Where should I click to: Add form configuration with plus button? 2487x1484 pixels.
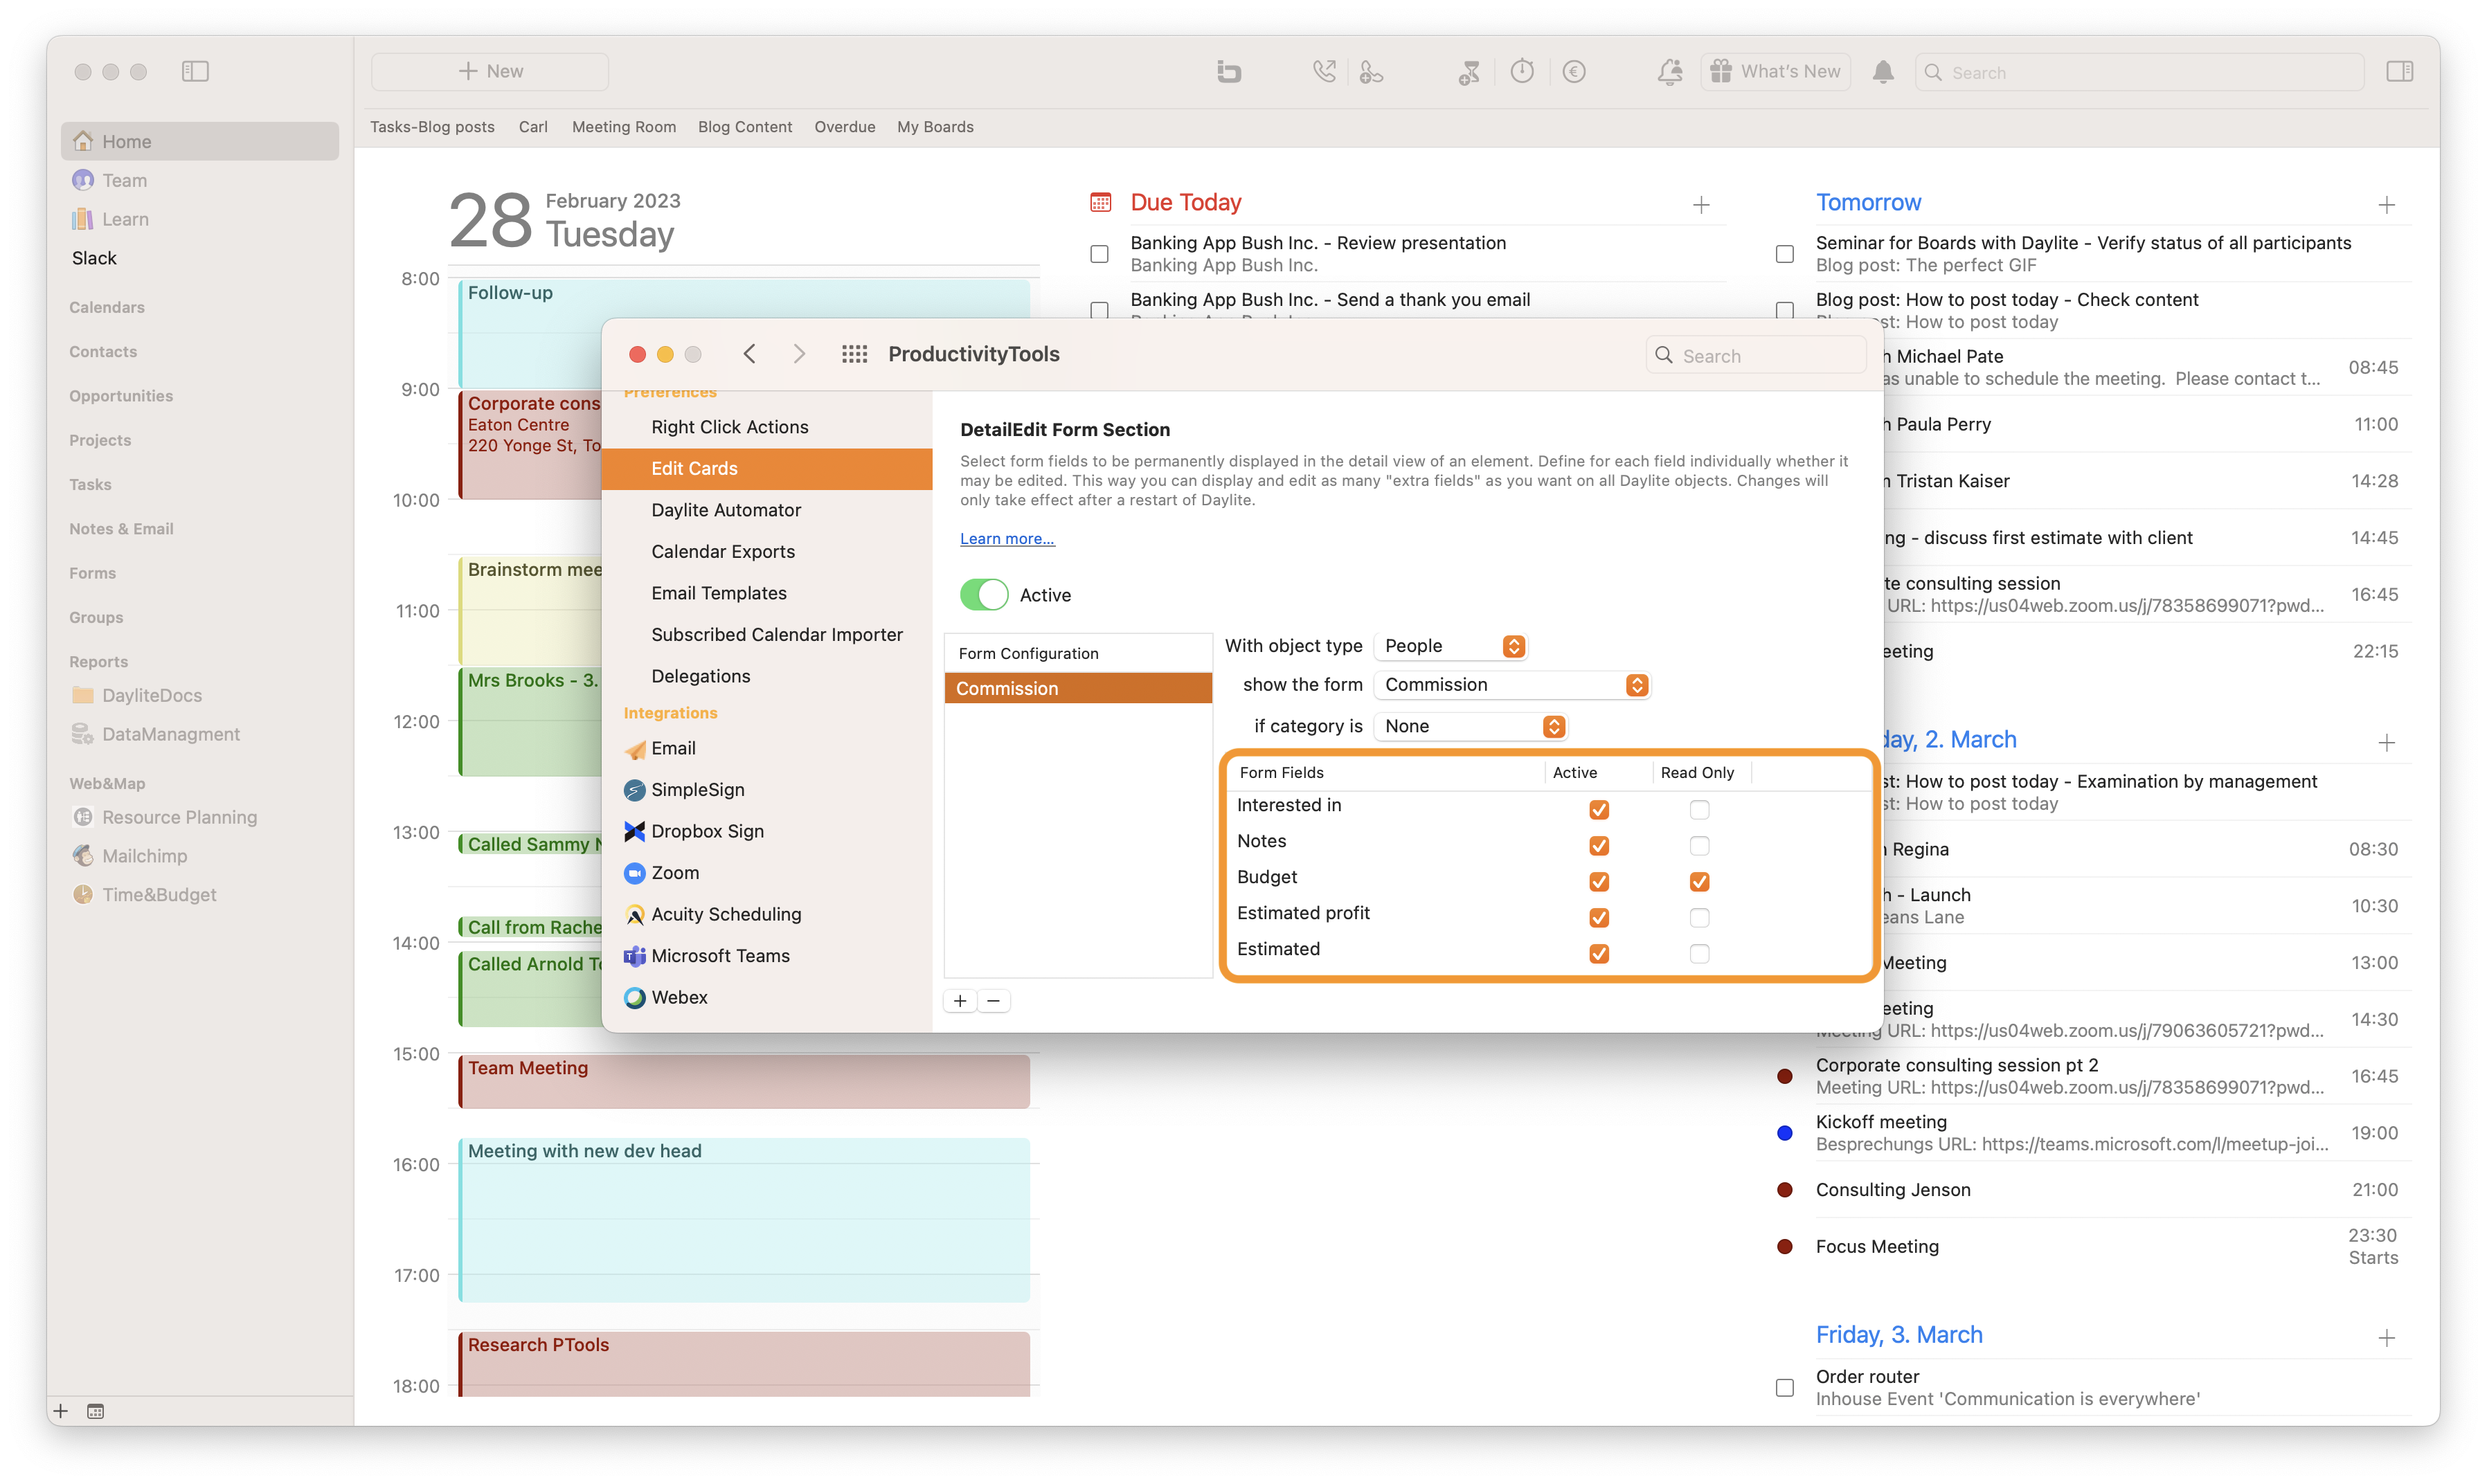coord(960,1000)
